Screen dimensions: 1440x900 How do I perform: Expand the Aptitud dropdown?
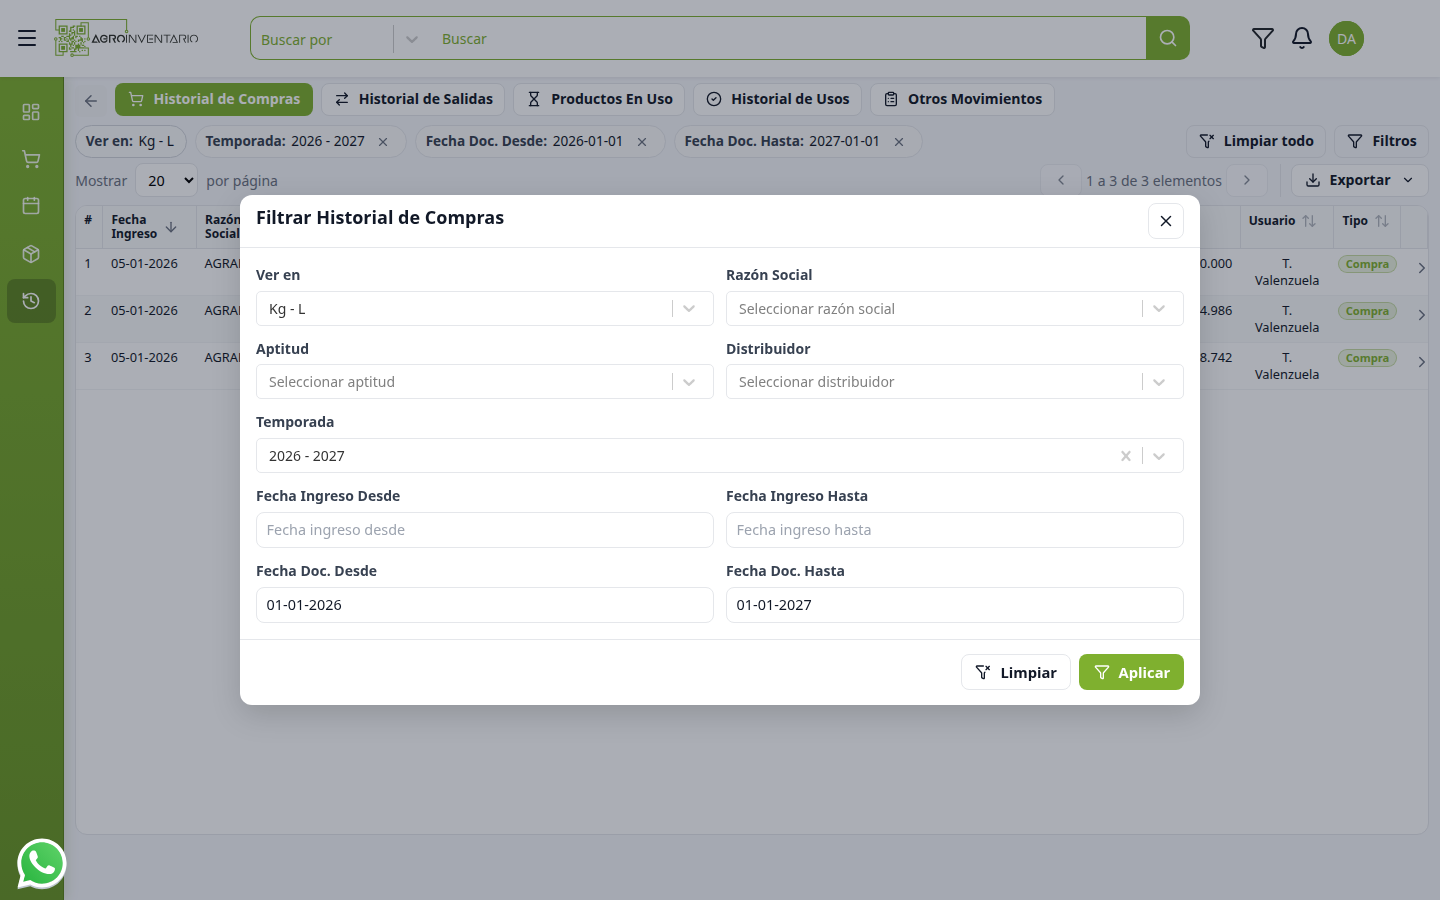click(x=689, y=382)
